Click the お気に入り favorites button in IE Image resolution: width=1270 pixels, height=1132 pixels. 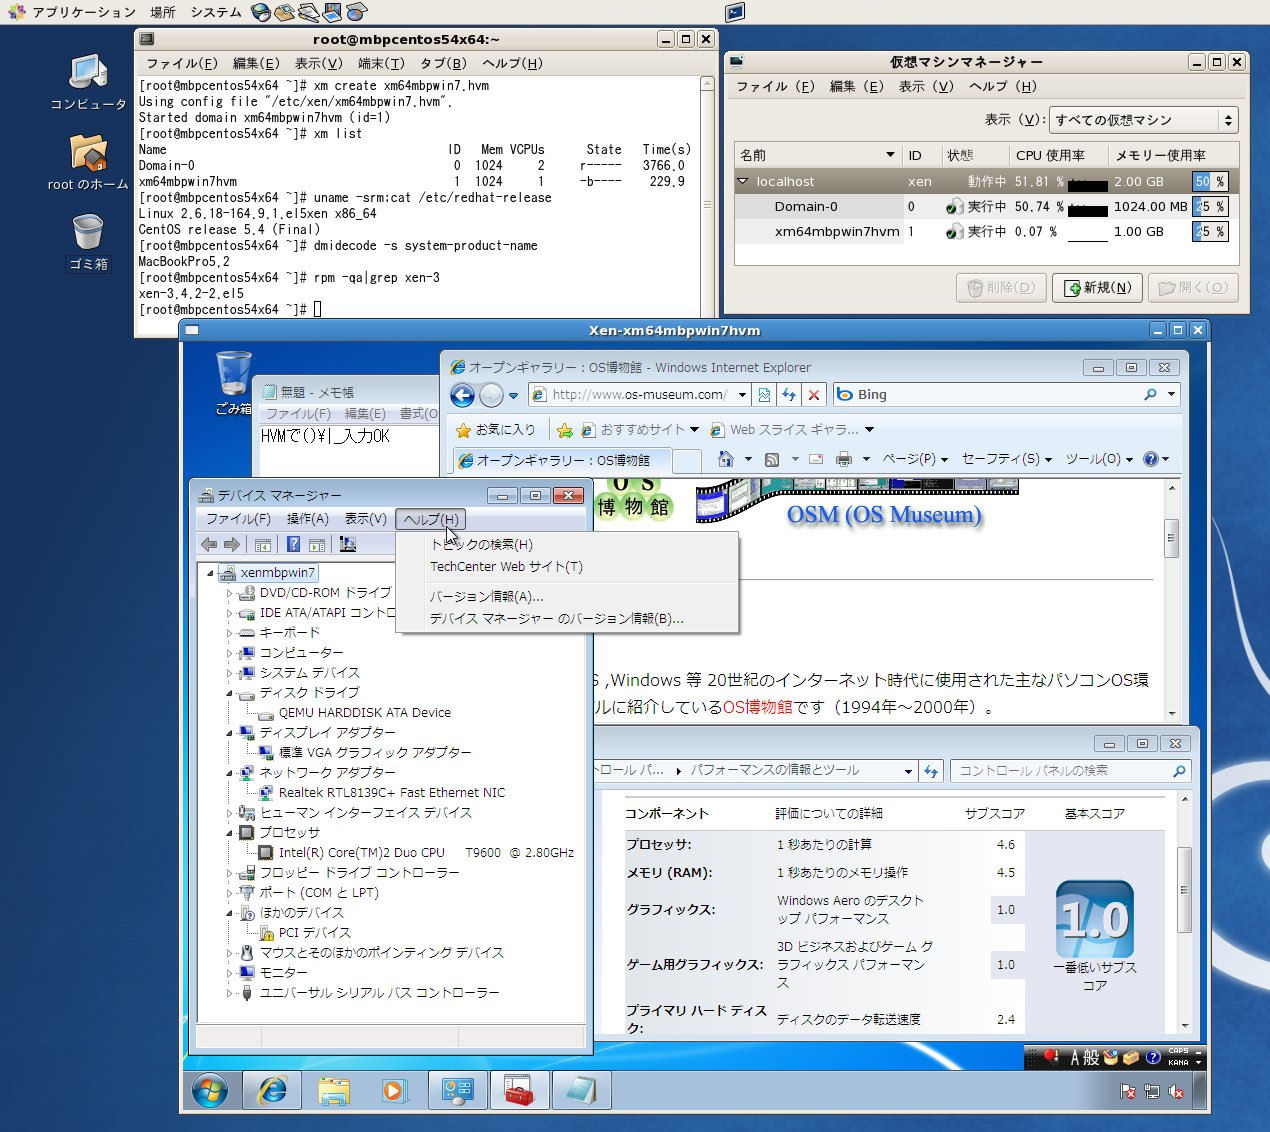pos(496,430)
